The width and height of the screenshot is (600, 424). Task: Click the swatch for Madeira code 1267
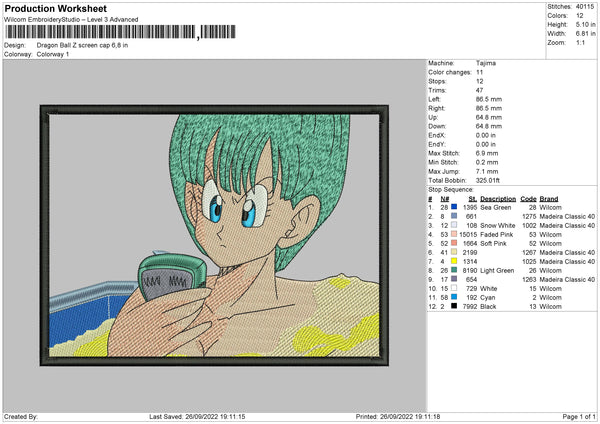(454, 252)
